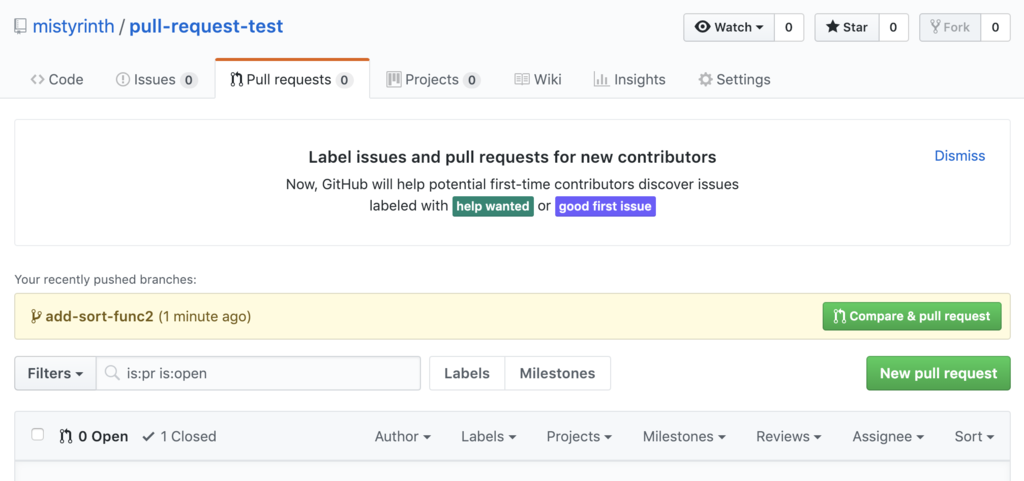This screenshot has height=481, width=1024.
Task: Expand the Filters dropdown
Action: [x=55, y=373]
